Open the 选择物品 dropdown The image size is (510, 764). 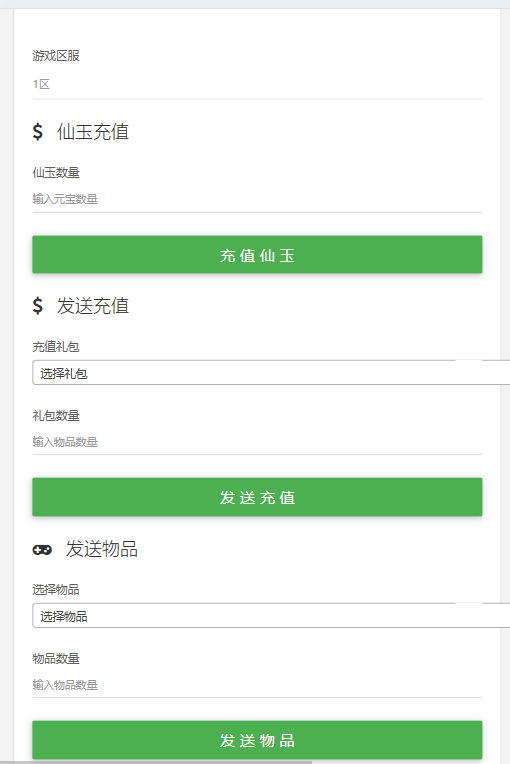pyautogui.click(x=271, y=615)
